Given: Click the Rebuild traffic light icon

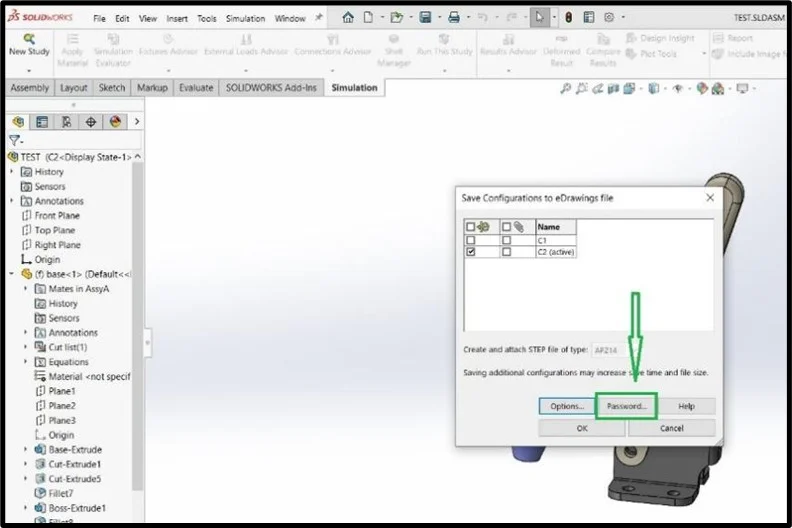Looking at the screenshot, I should click(x=568, y=18).
